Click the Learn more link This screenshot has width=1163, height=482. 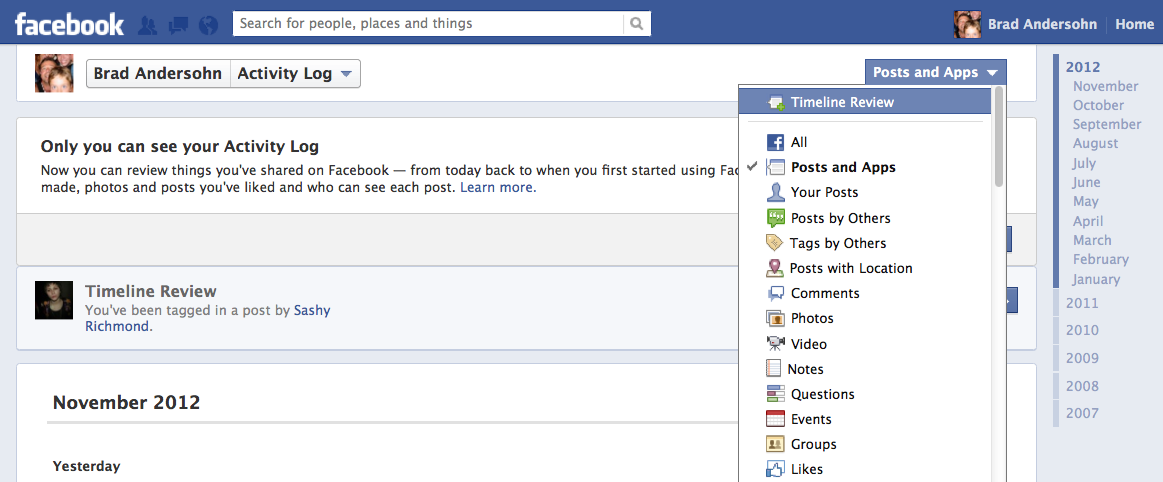pyautogui.click(x=496, y=187)
